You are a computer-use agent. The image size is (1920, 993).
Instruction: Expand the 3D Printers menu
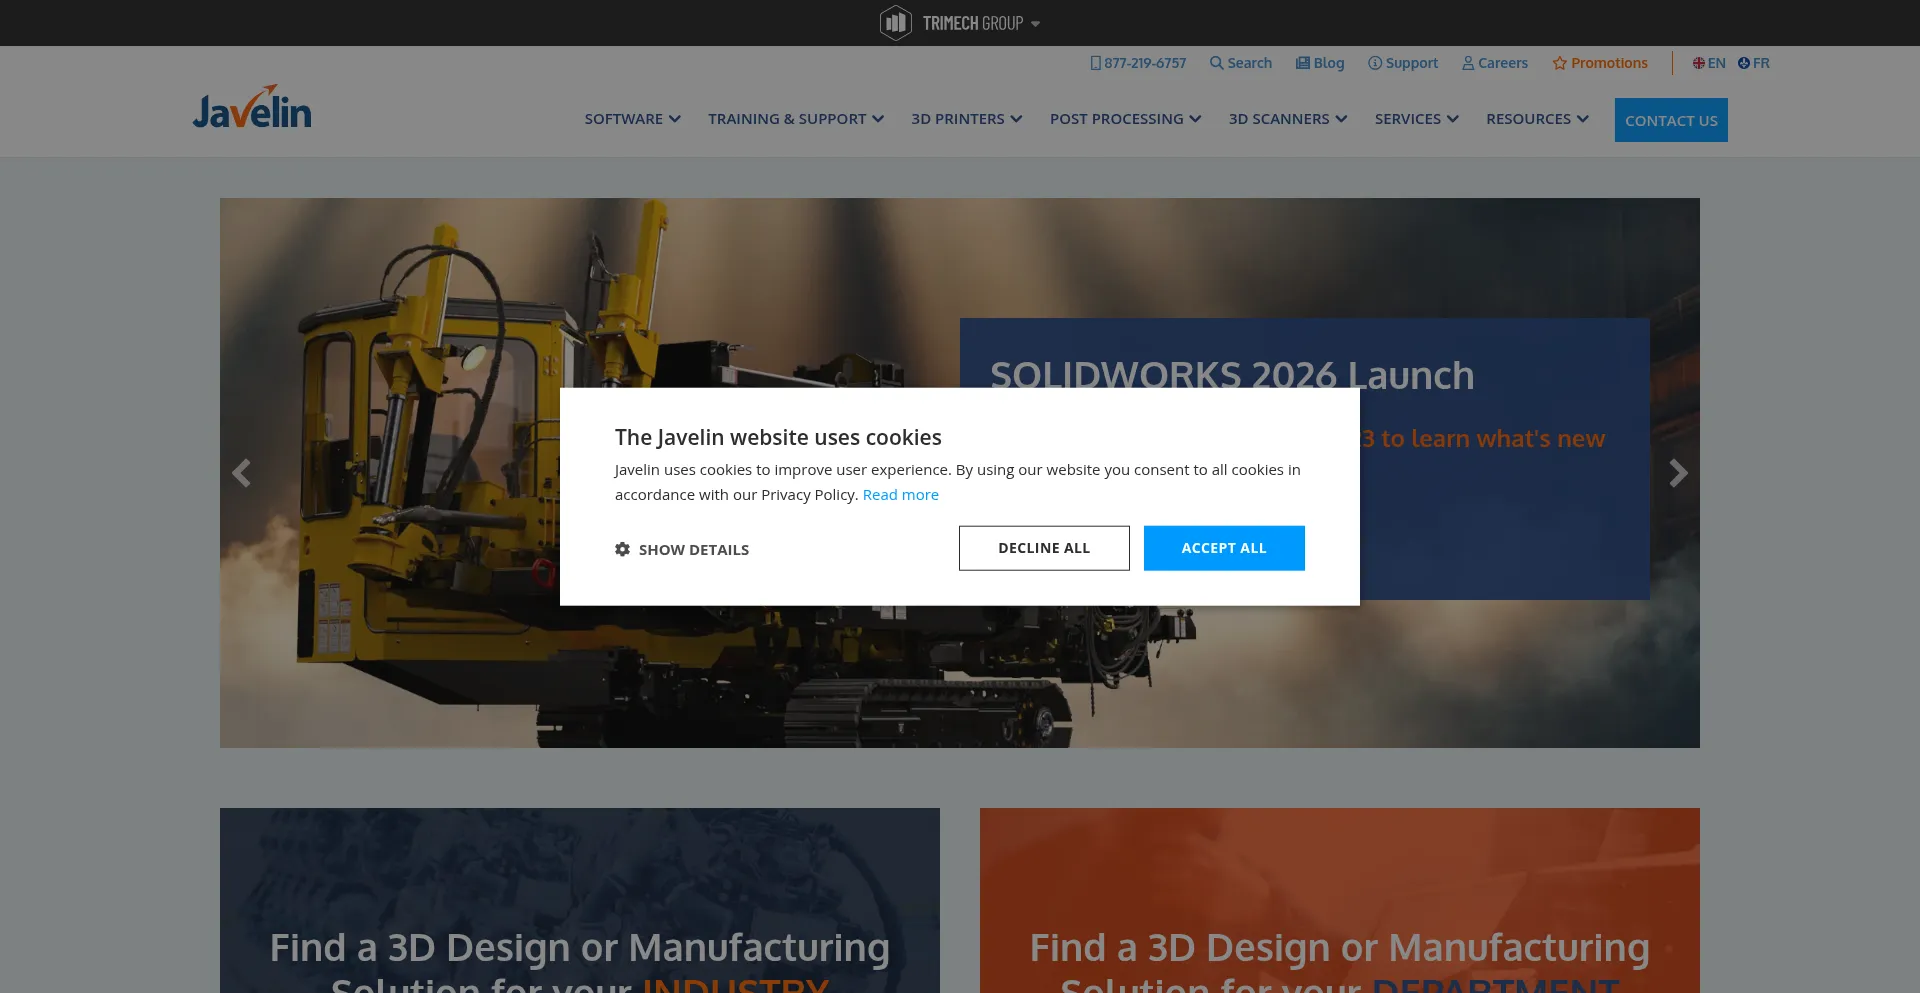(x=966, y=119)
